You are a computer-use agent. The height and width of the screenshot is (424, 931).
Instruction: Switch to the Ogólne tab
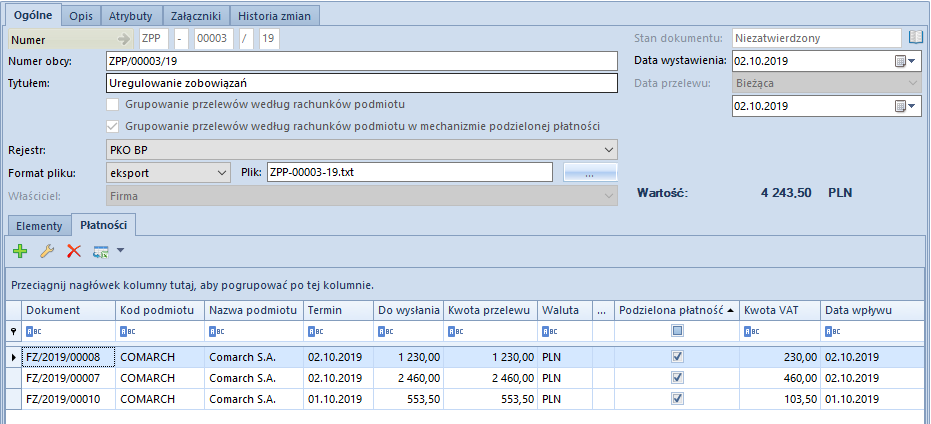pyautogui.click(x=33, y=15)
